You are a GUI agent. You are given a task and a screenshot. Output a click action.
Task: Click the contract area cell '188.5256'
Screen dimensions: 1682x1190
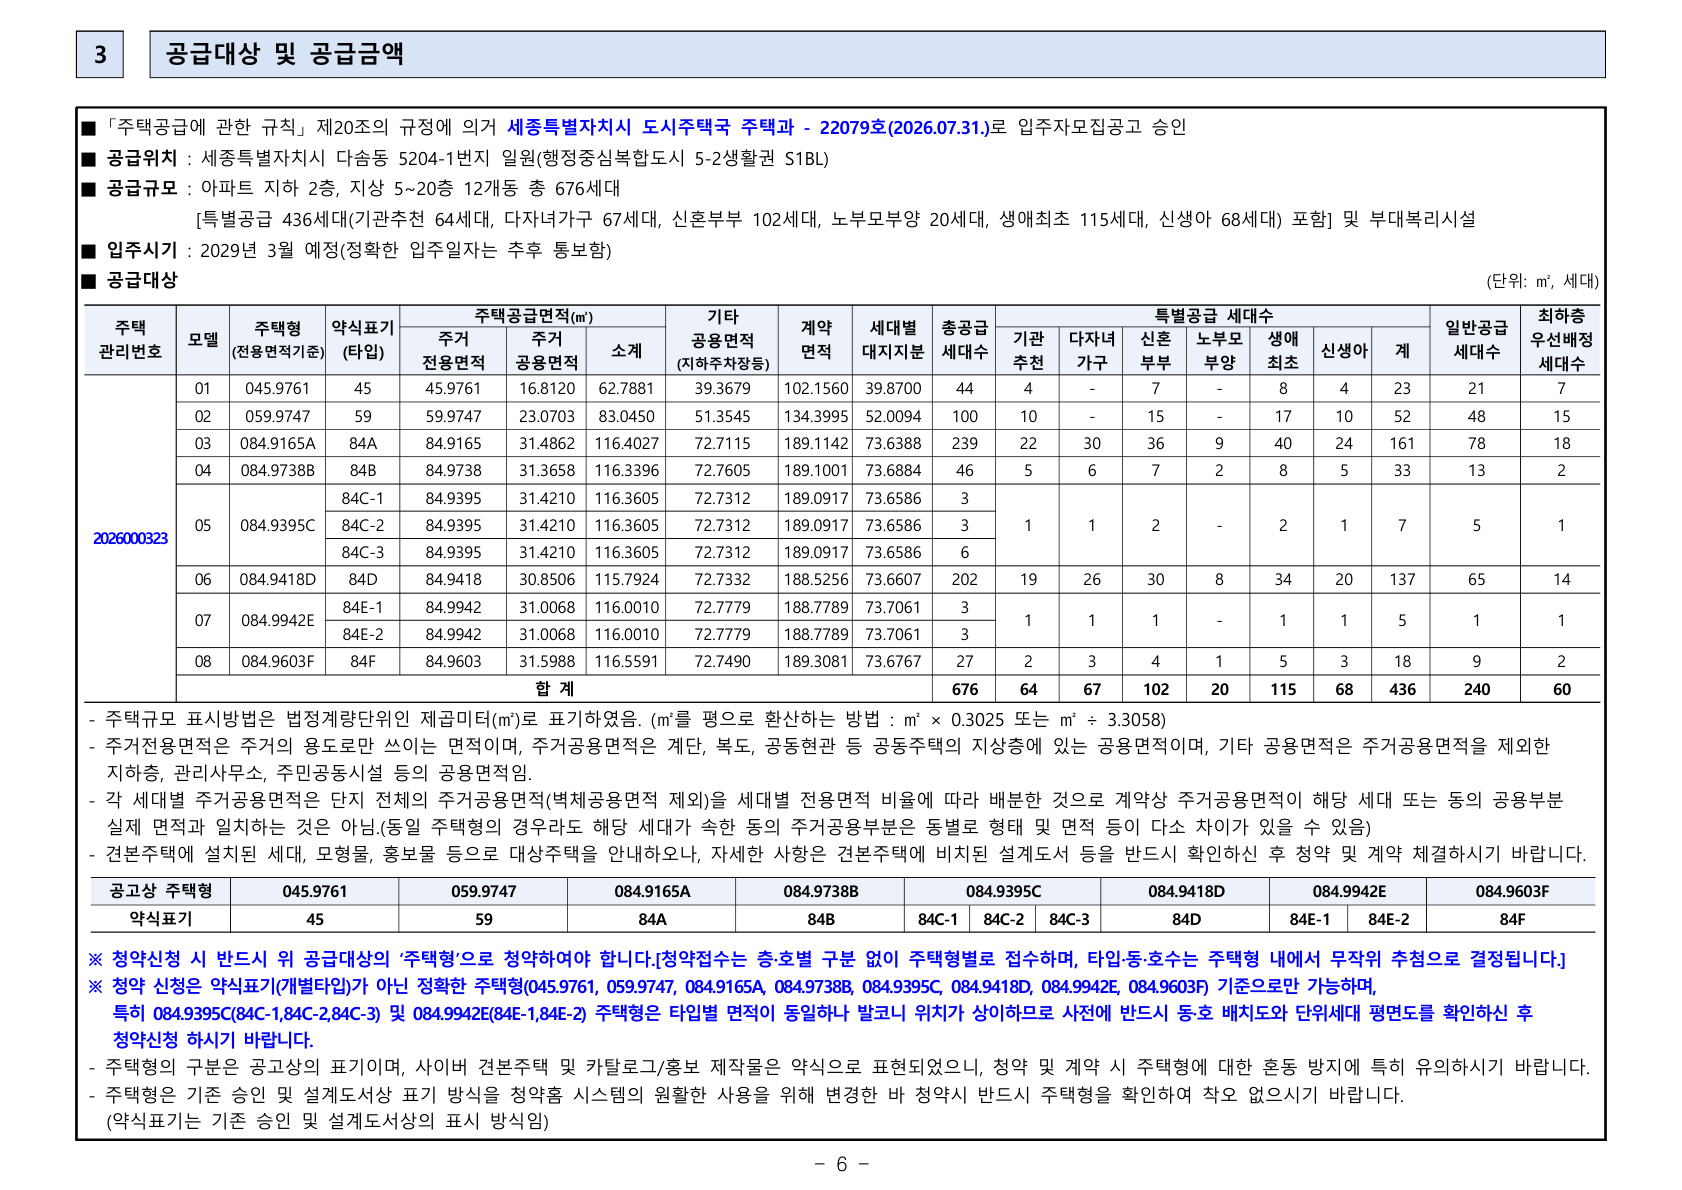816,579
